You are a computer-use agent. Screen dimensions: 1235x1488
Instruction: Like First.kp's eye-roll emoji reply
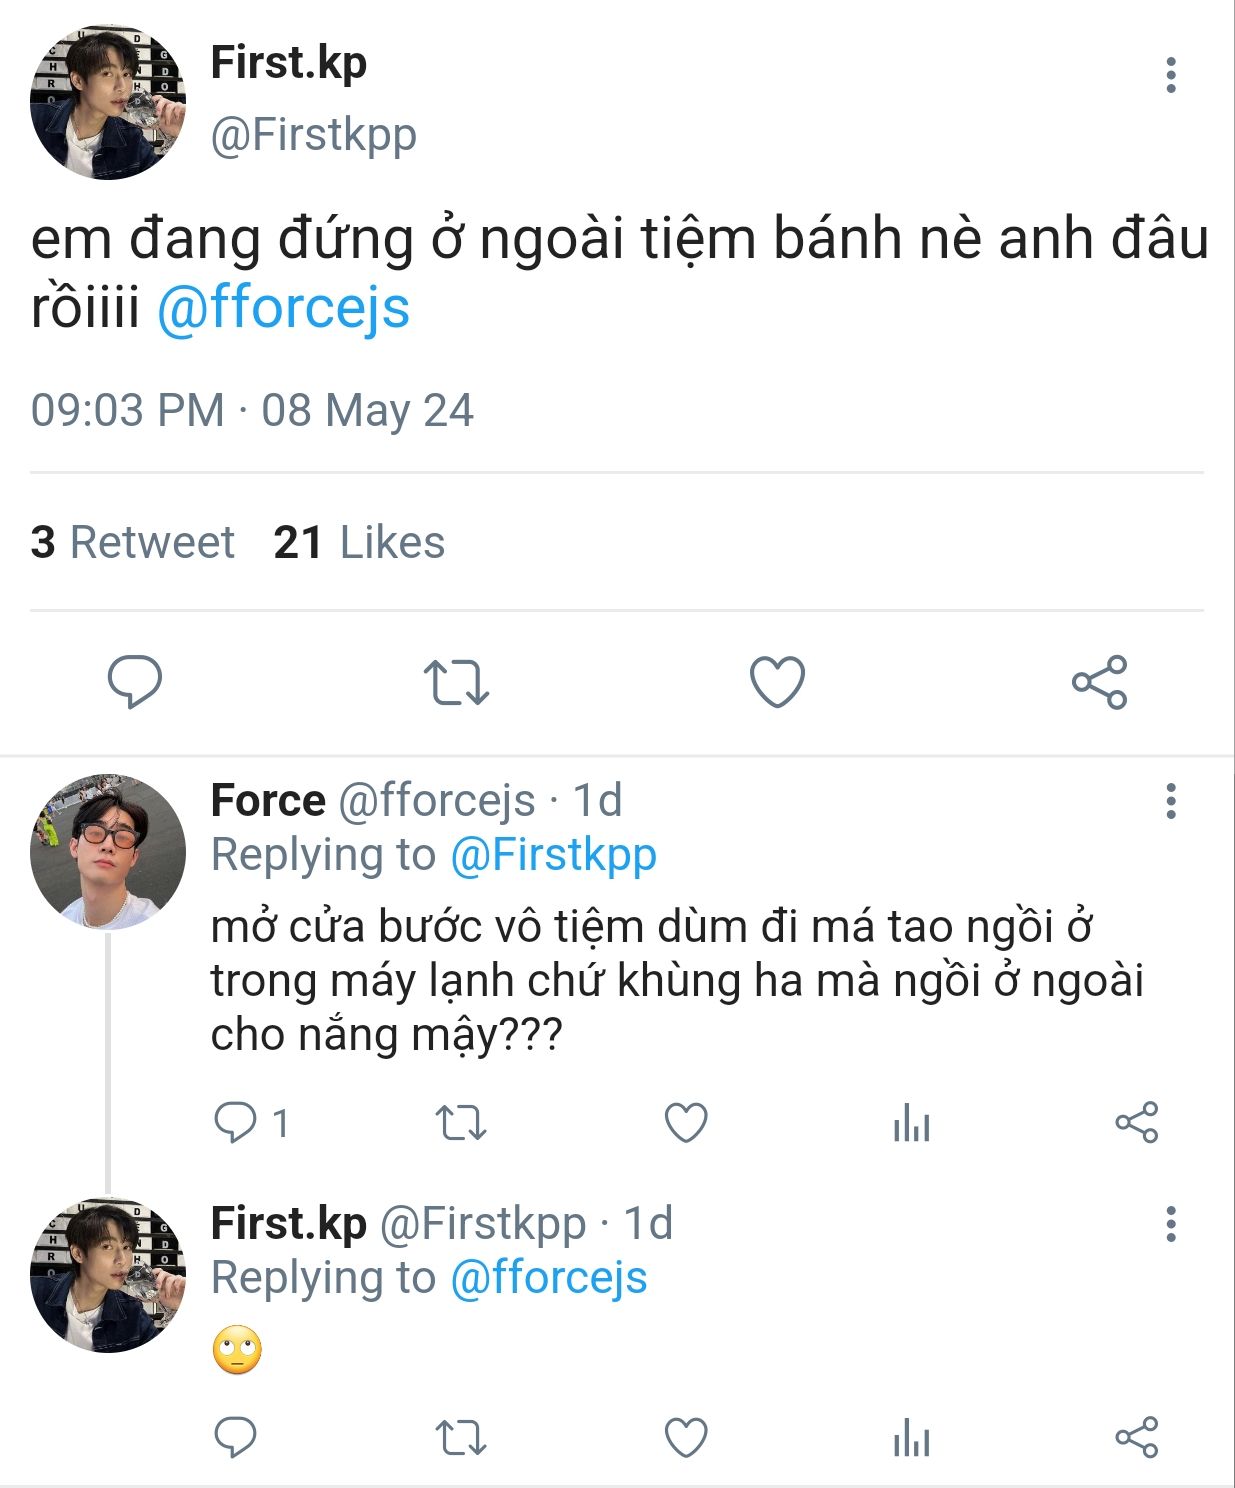pos(686,1438)
